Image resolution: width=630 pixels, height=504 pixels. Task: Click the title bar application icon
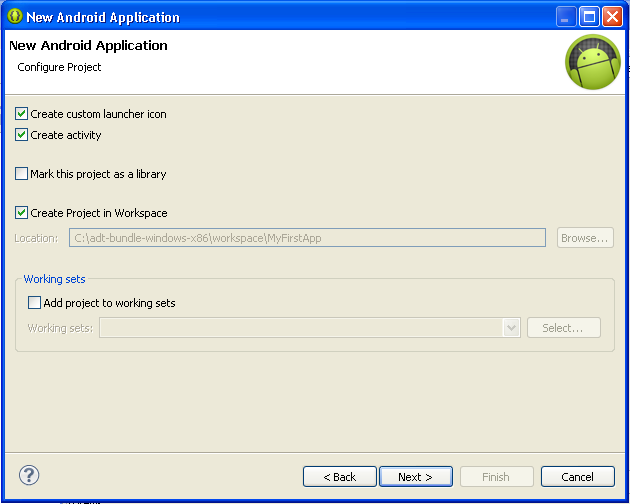point(15,16)
